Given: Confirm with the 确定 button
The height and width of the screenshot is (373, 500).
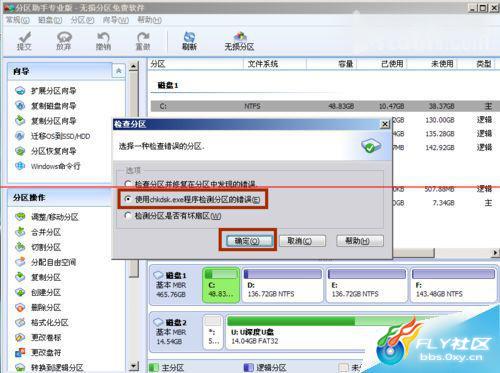Looking at the screenshot, I should pos(247,241).
